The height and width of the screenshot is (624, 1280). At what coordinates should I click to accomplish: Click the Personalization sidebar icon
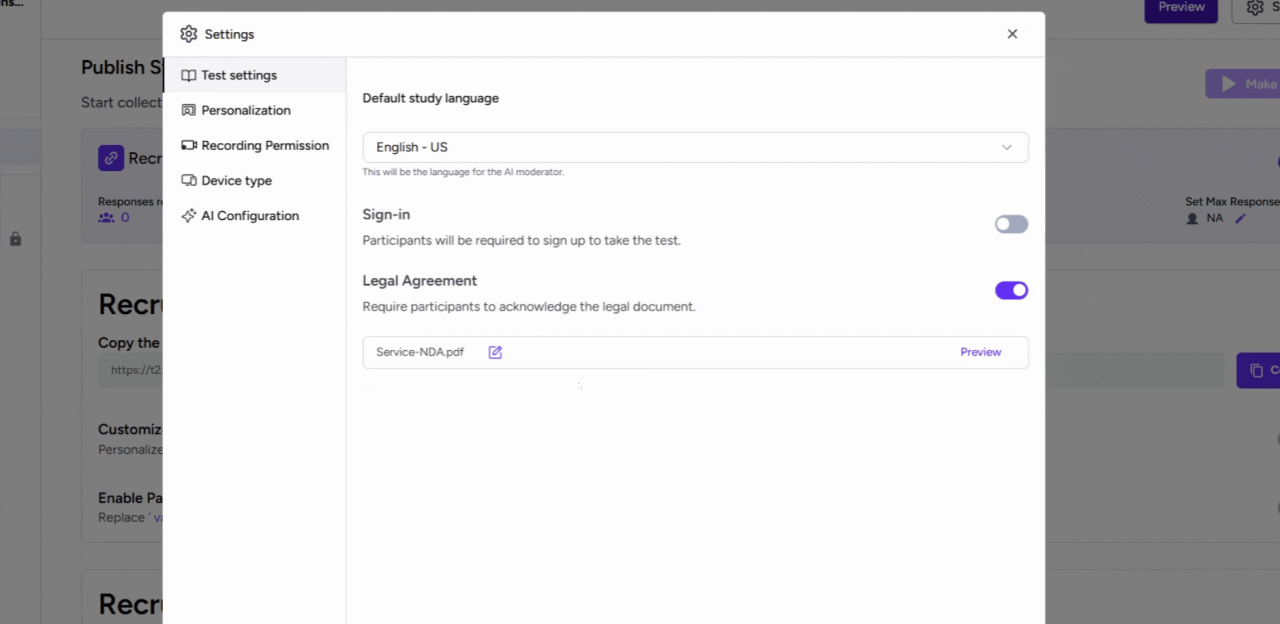pyautogui.click(x=189, y=110)
